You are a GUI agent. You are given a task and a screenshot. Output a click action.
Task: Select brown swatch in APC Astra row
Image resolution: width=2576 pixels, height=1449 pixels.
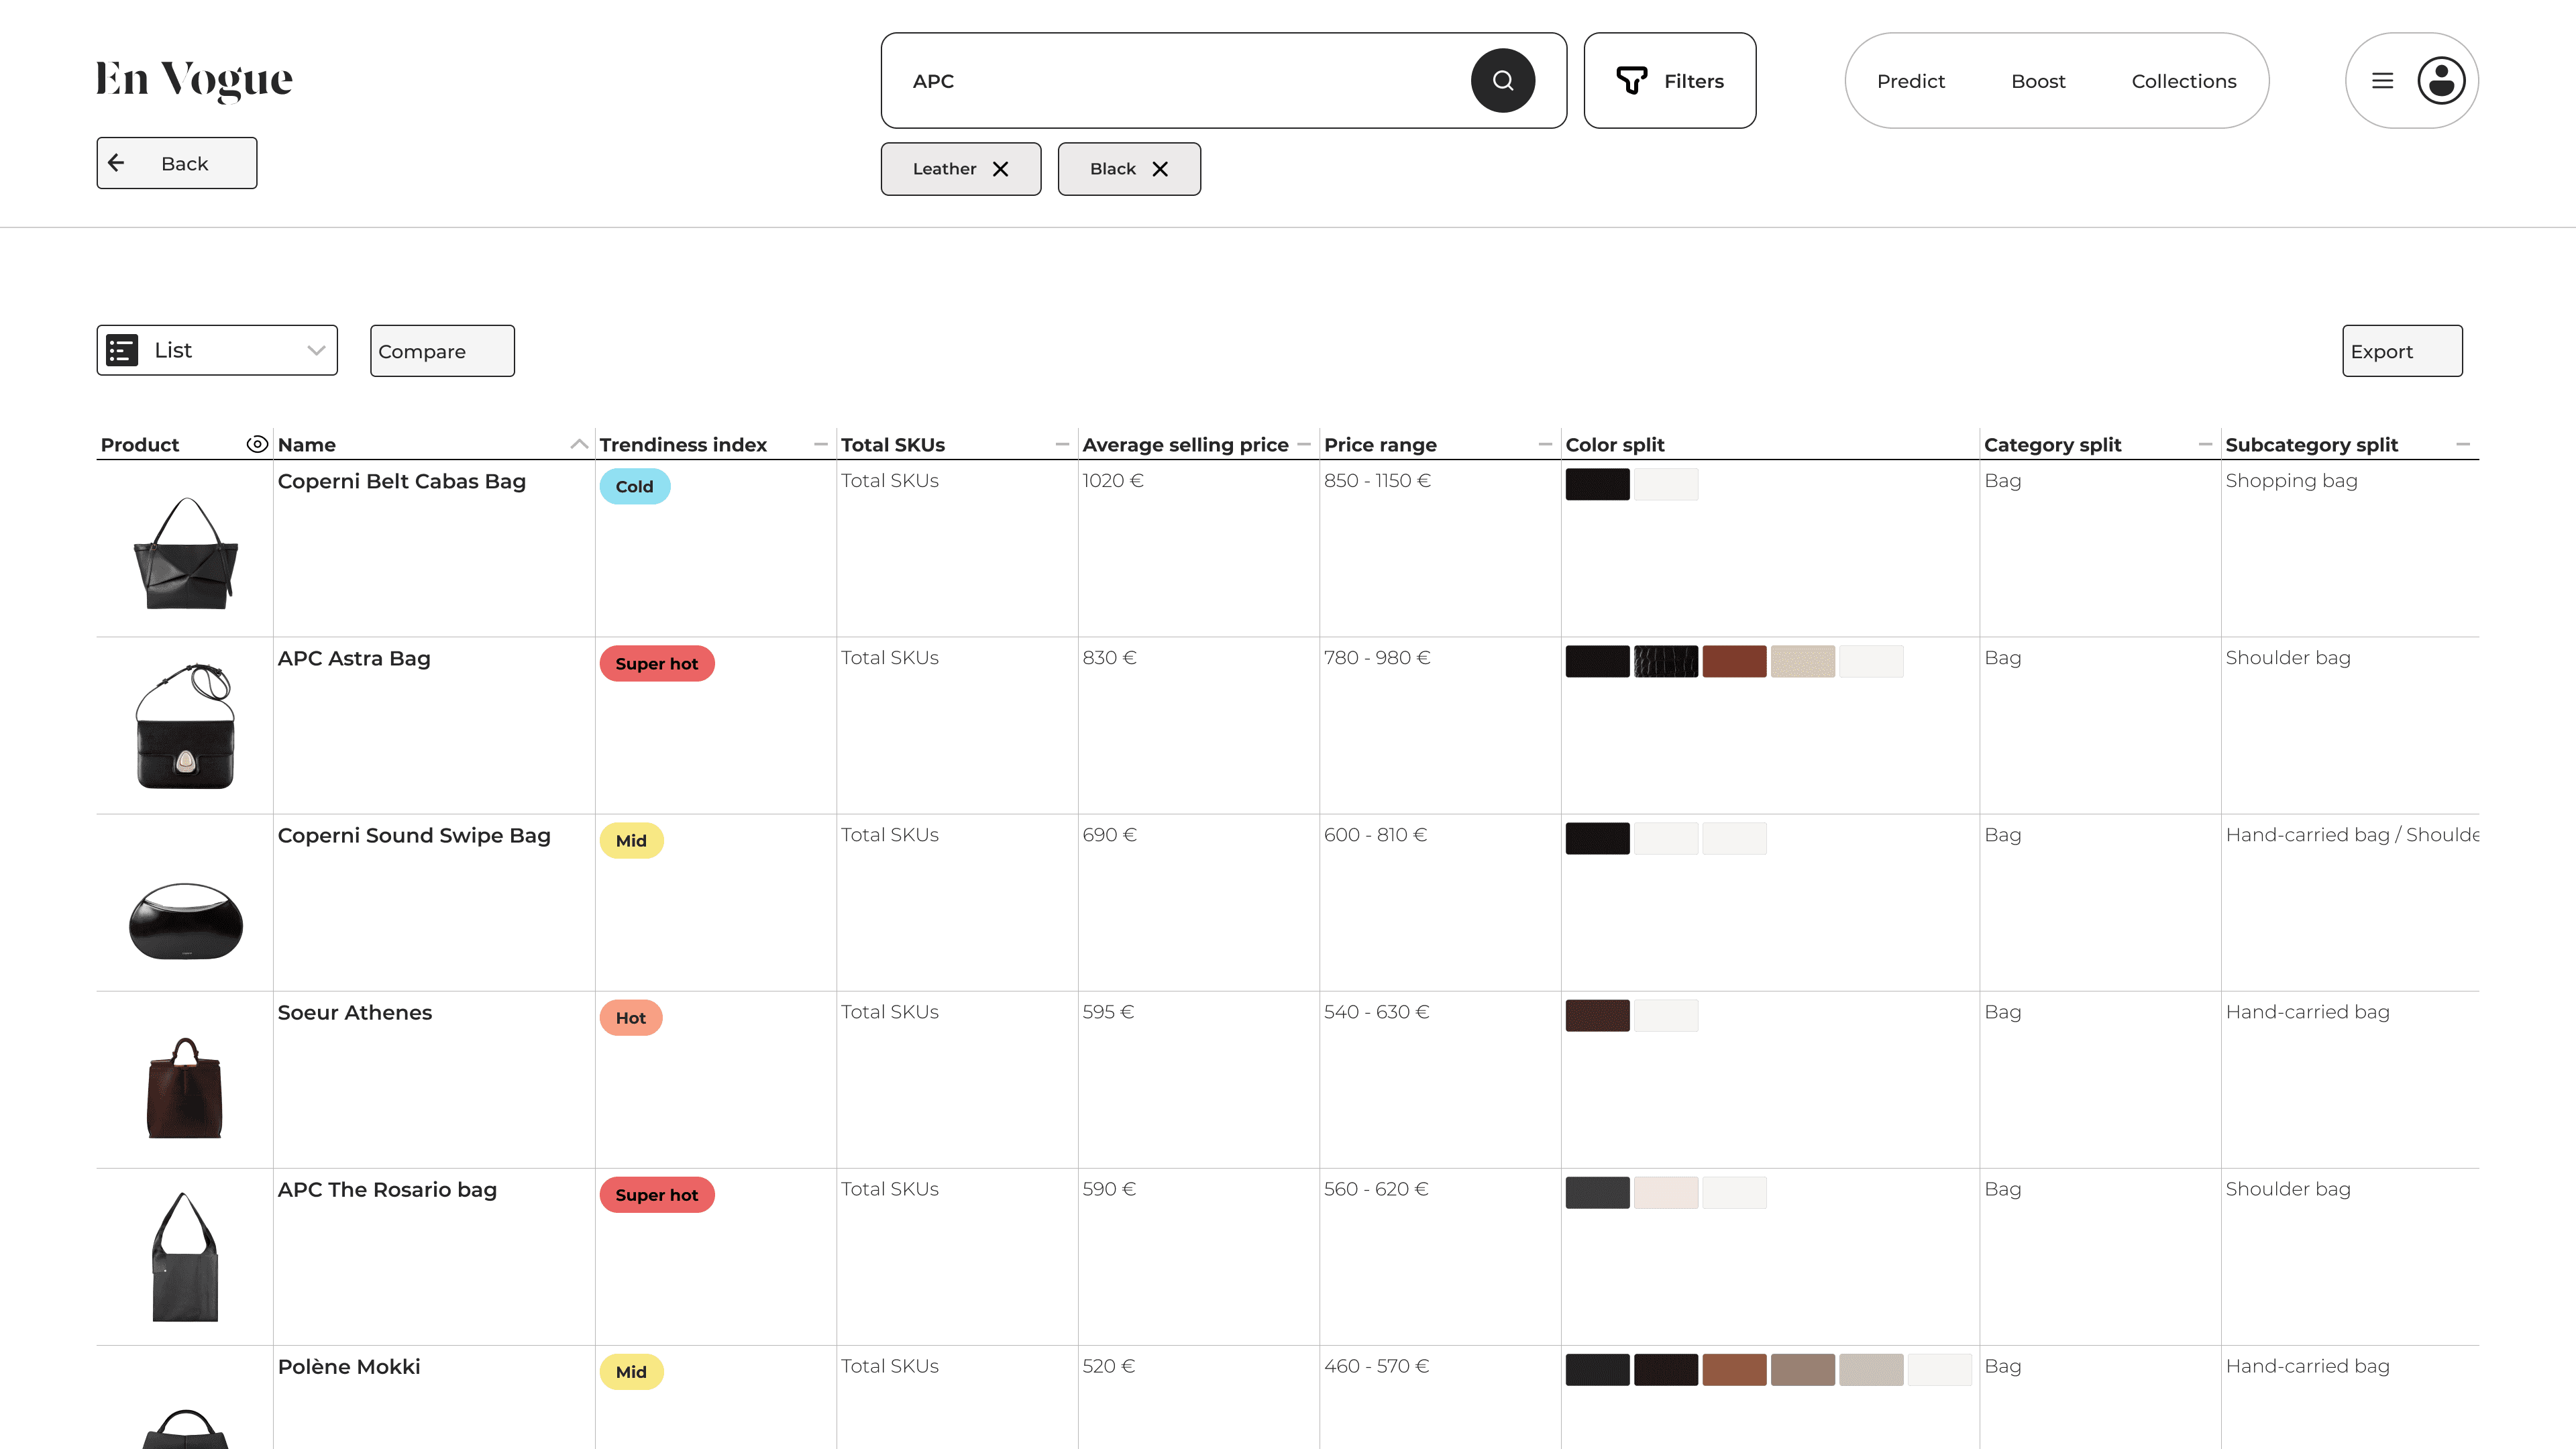click(x=1734, y=661)
